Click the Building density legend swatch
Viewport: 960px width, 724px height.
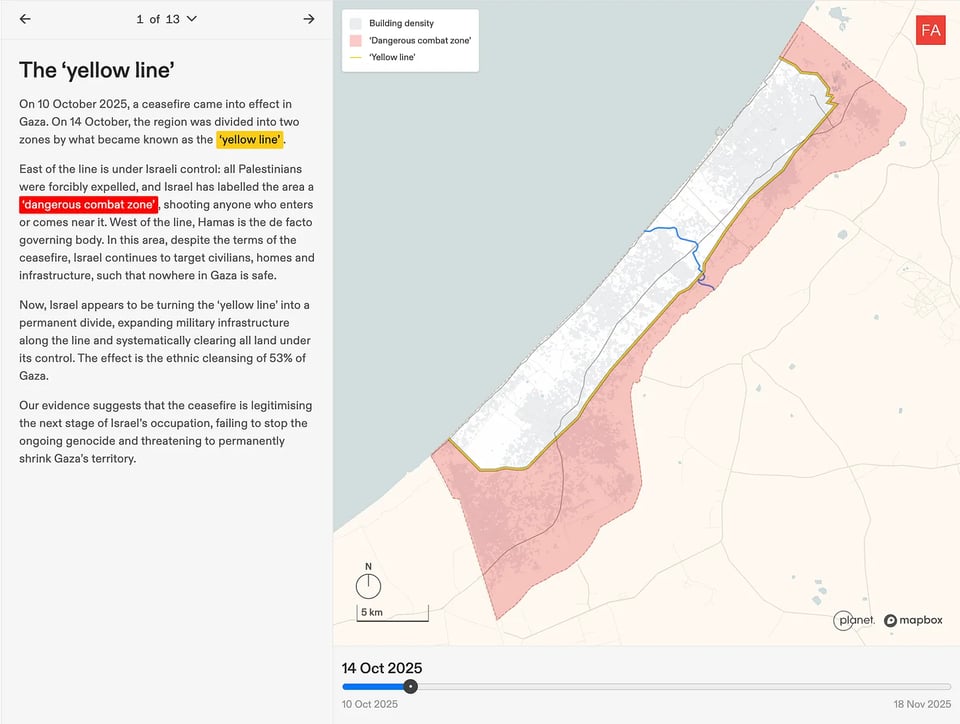355,23
